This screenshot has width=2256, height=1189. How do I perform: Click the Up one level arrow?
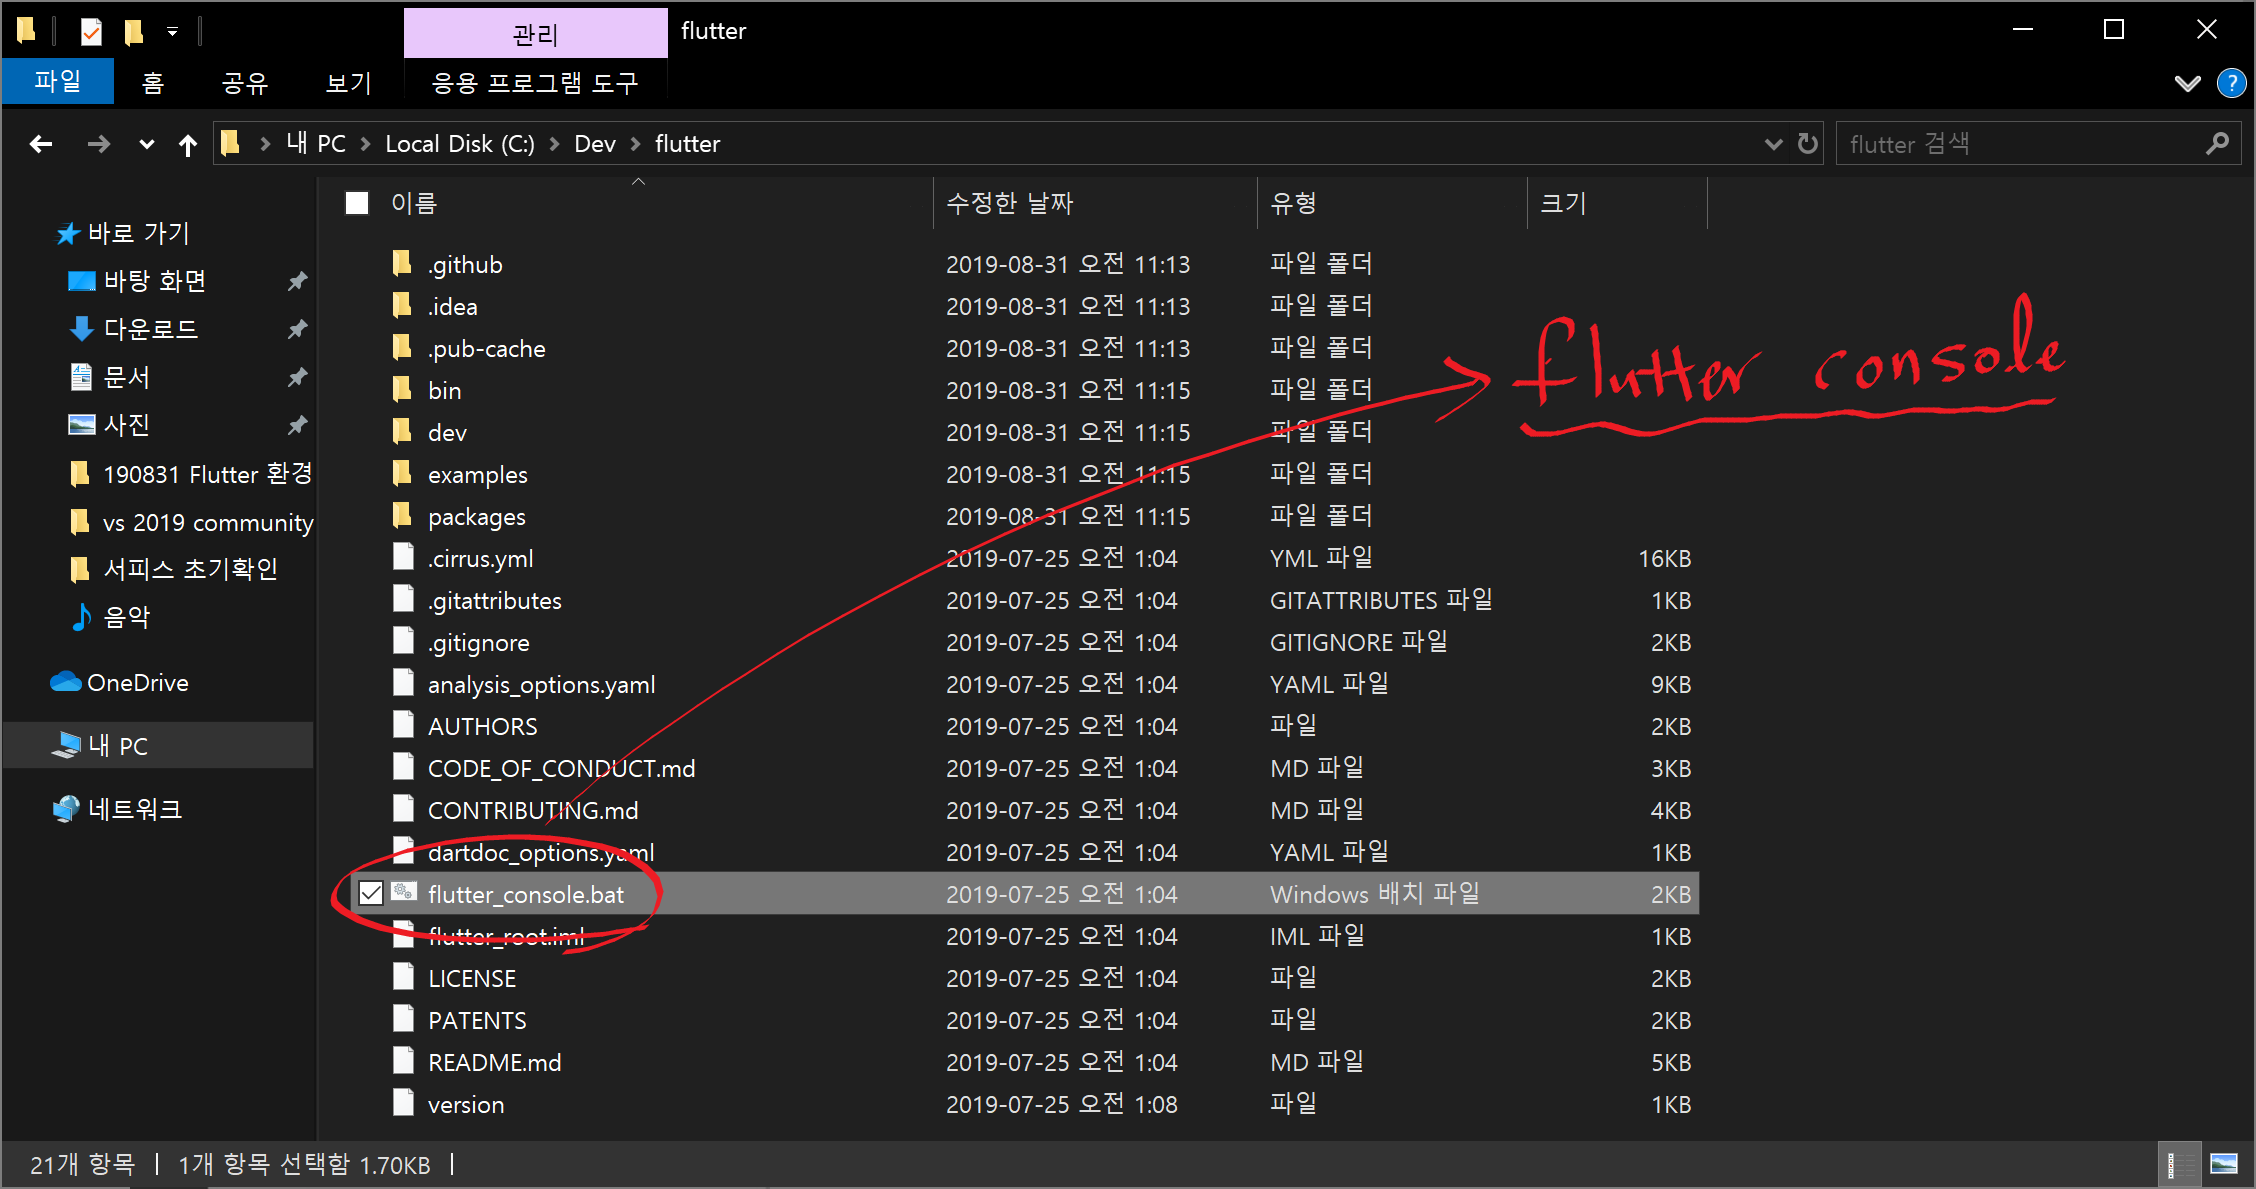point(187,145)
